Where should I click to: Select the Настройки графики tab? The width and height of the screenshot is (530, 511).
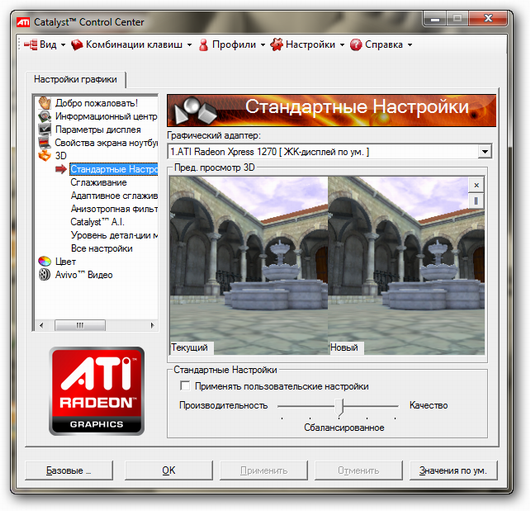coord(75,80)
